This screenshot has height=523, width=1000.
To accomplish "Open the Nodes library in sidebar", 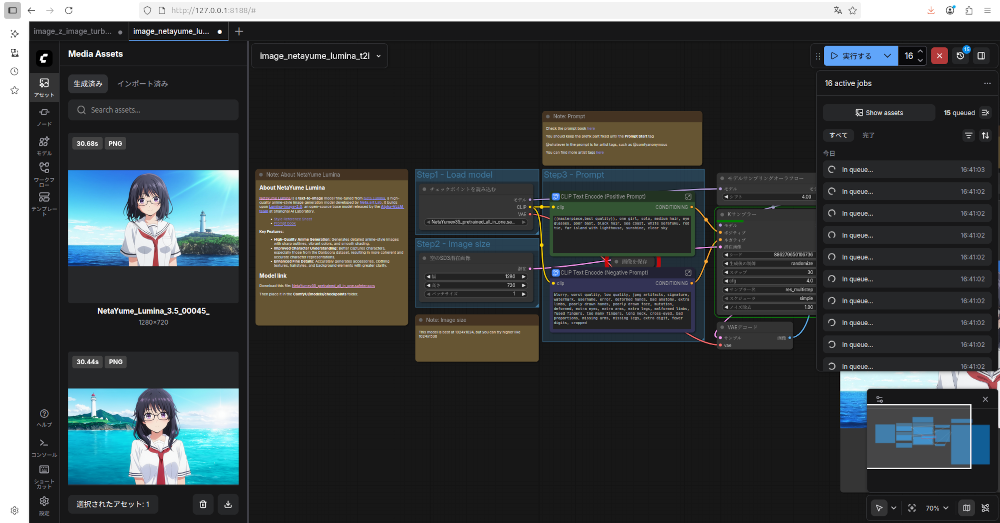I will click(44, 116).
